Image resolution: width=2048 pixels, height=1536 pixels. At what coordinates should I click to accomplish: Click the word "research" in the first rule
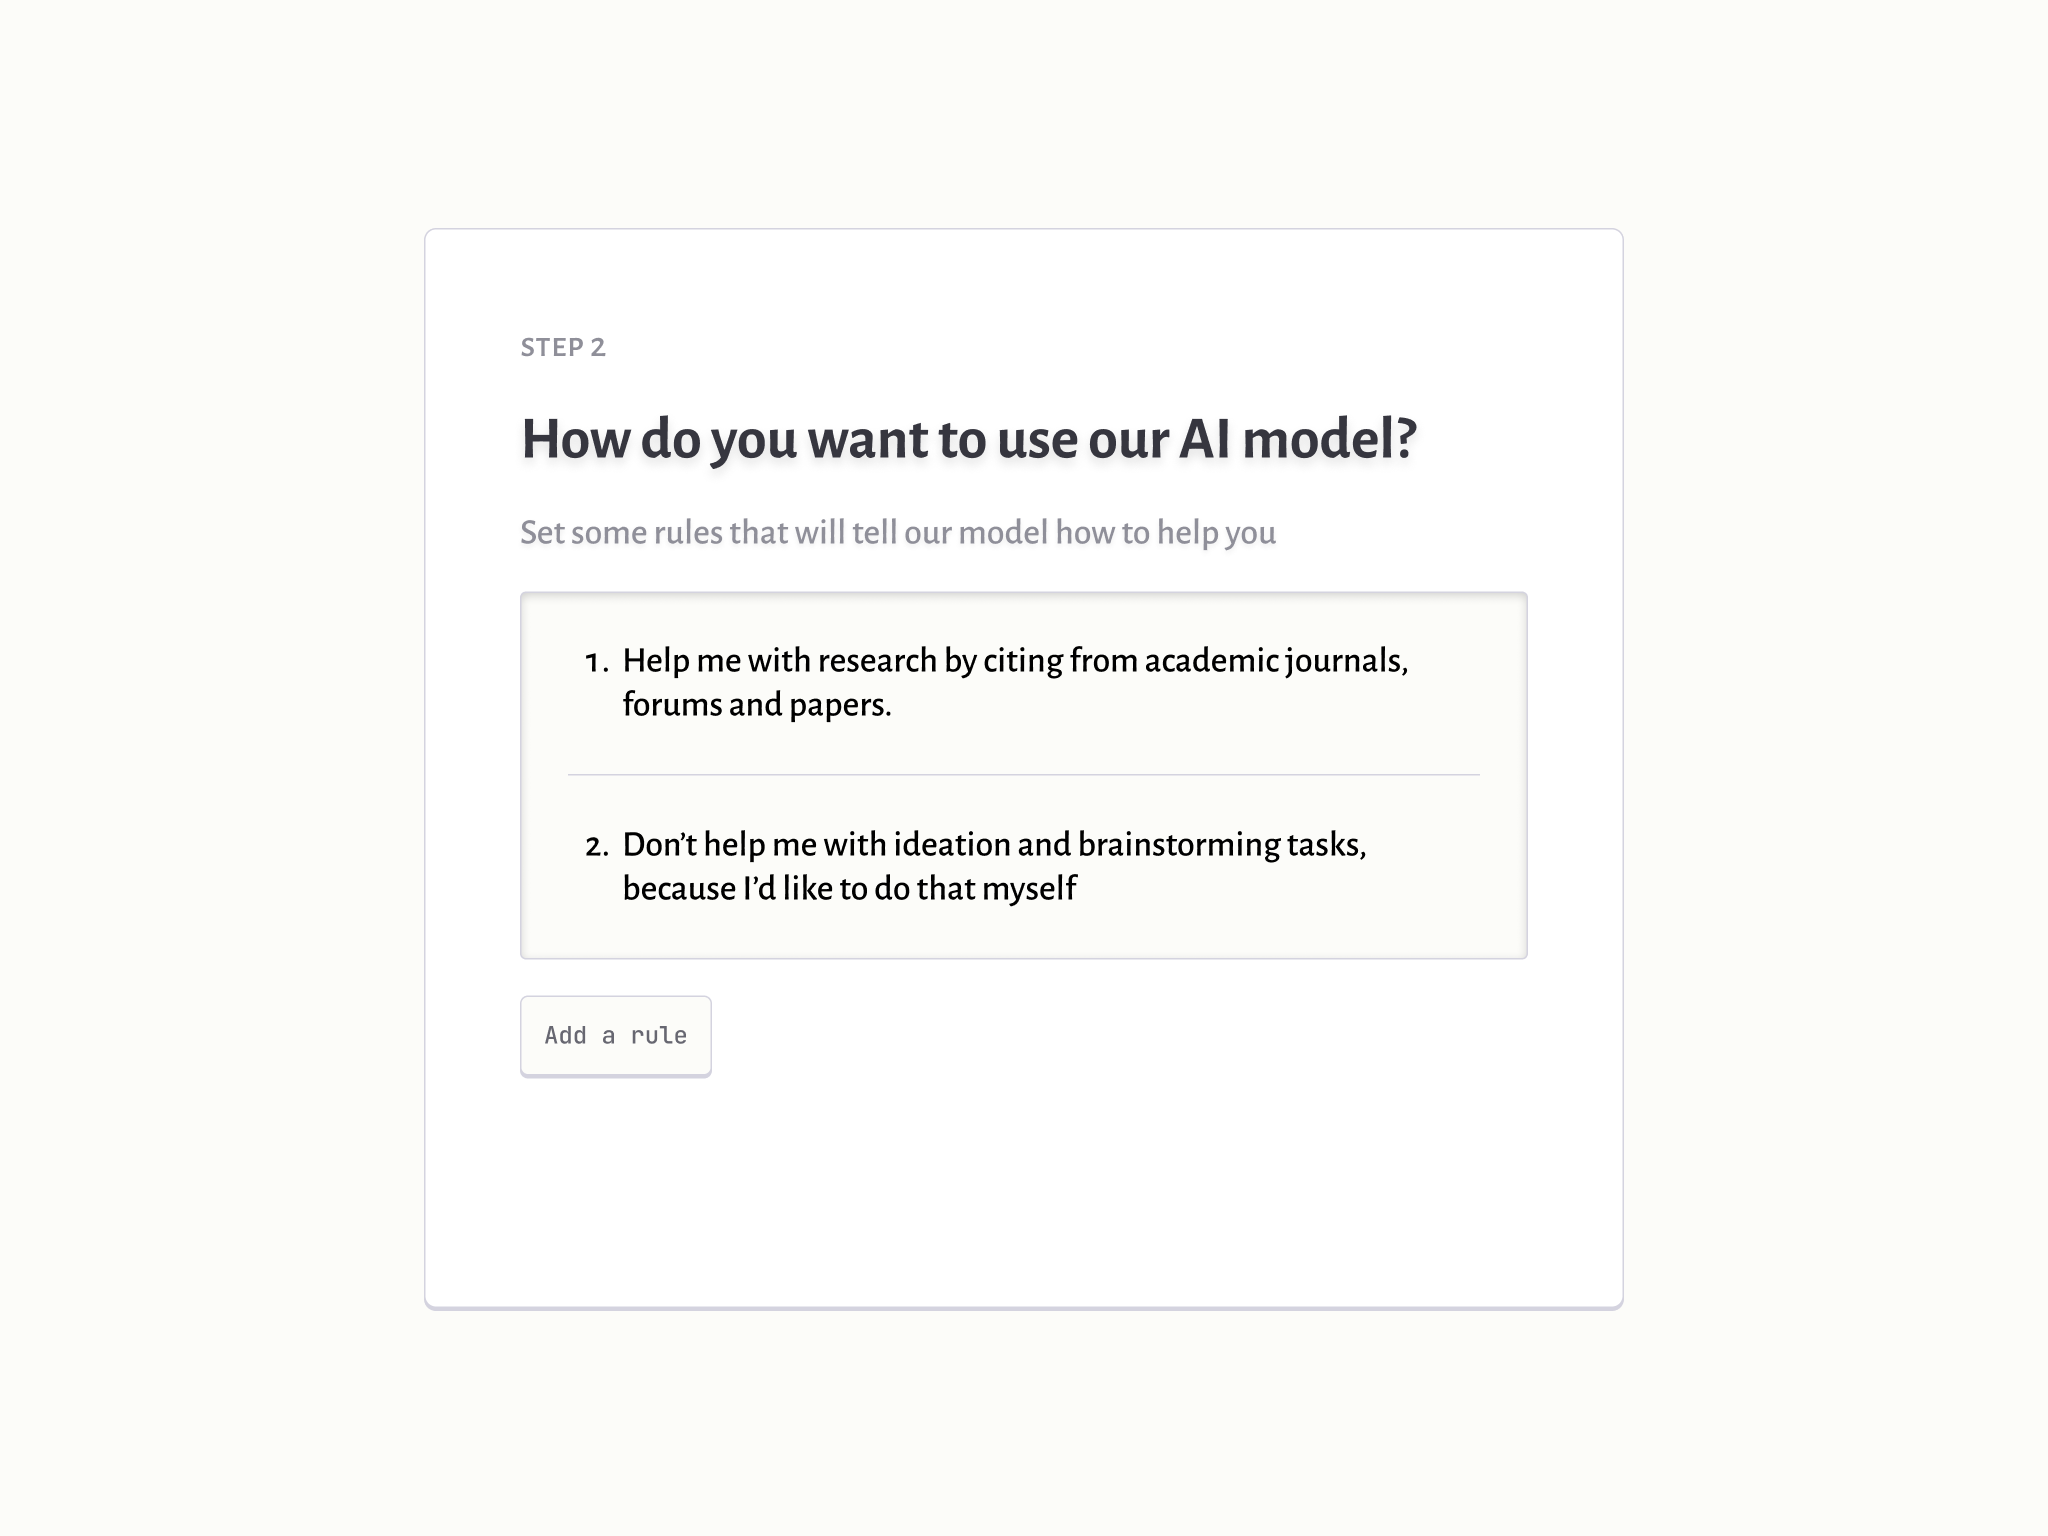[876, 661]
